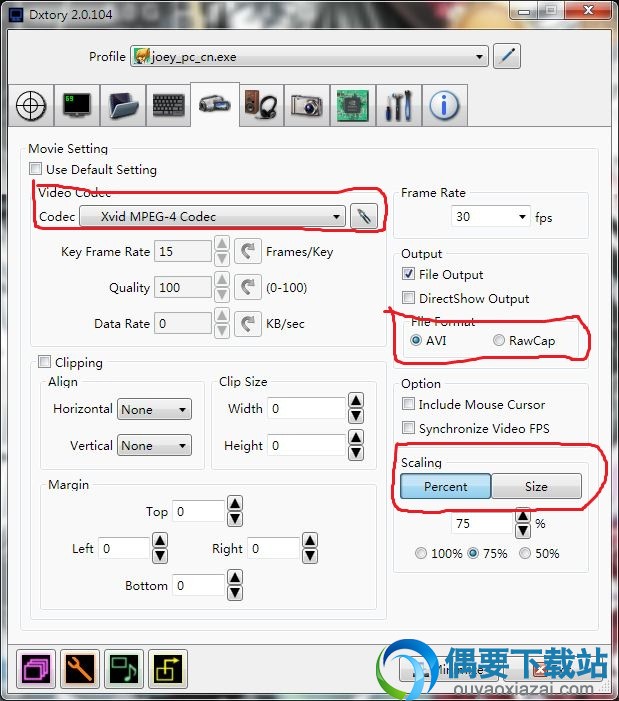The height and width of the screenshot is (701, 619).
Task: Click the green music-note icon at bottom
Action: (x=124, y=669)
